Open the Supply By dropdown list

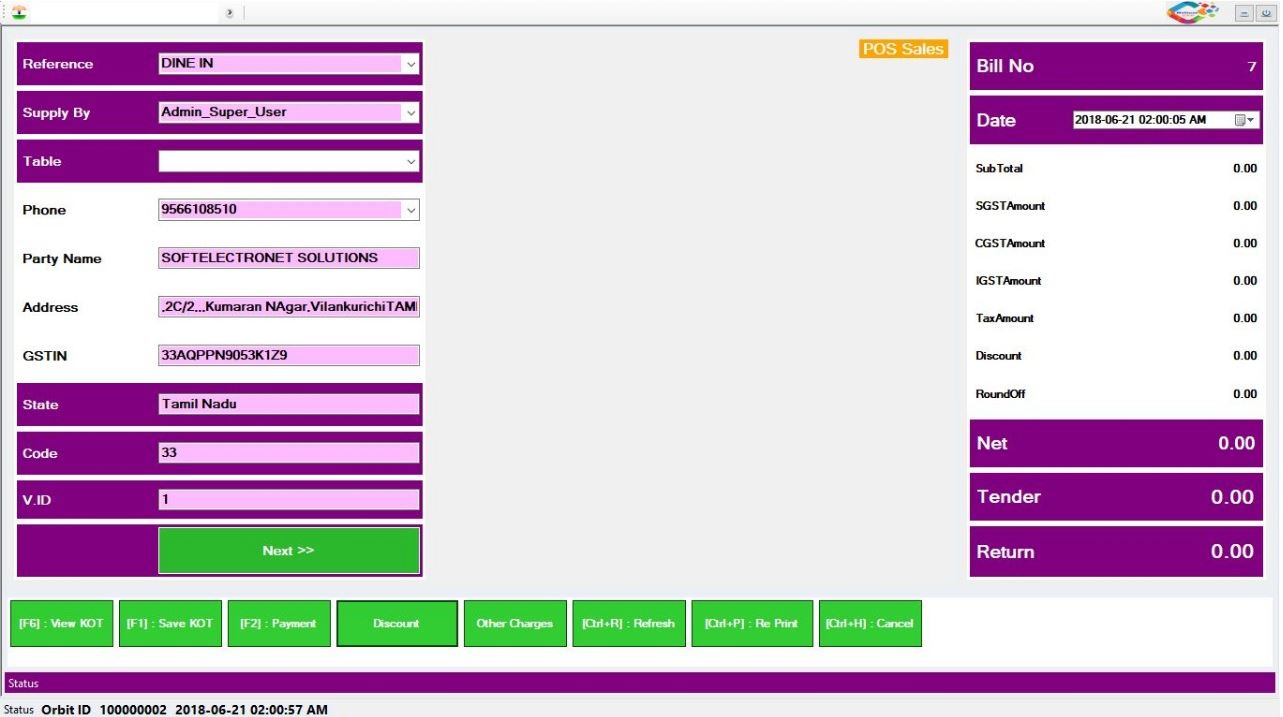point(410,113)
